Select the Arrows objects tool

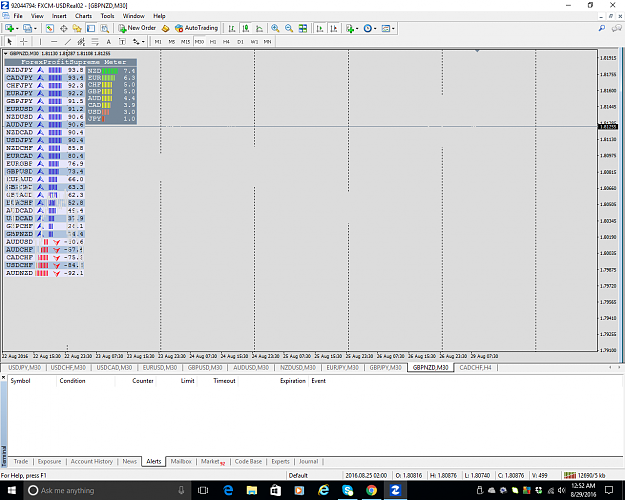click(136, 41)
